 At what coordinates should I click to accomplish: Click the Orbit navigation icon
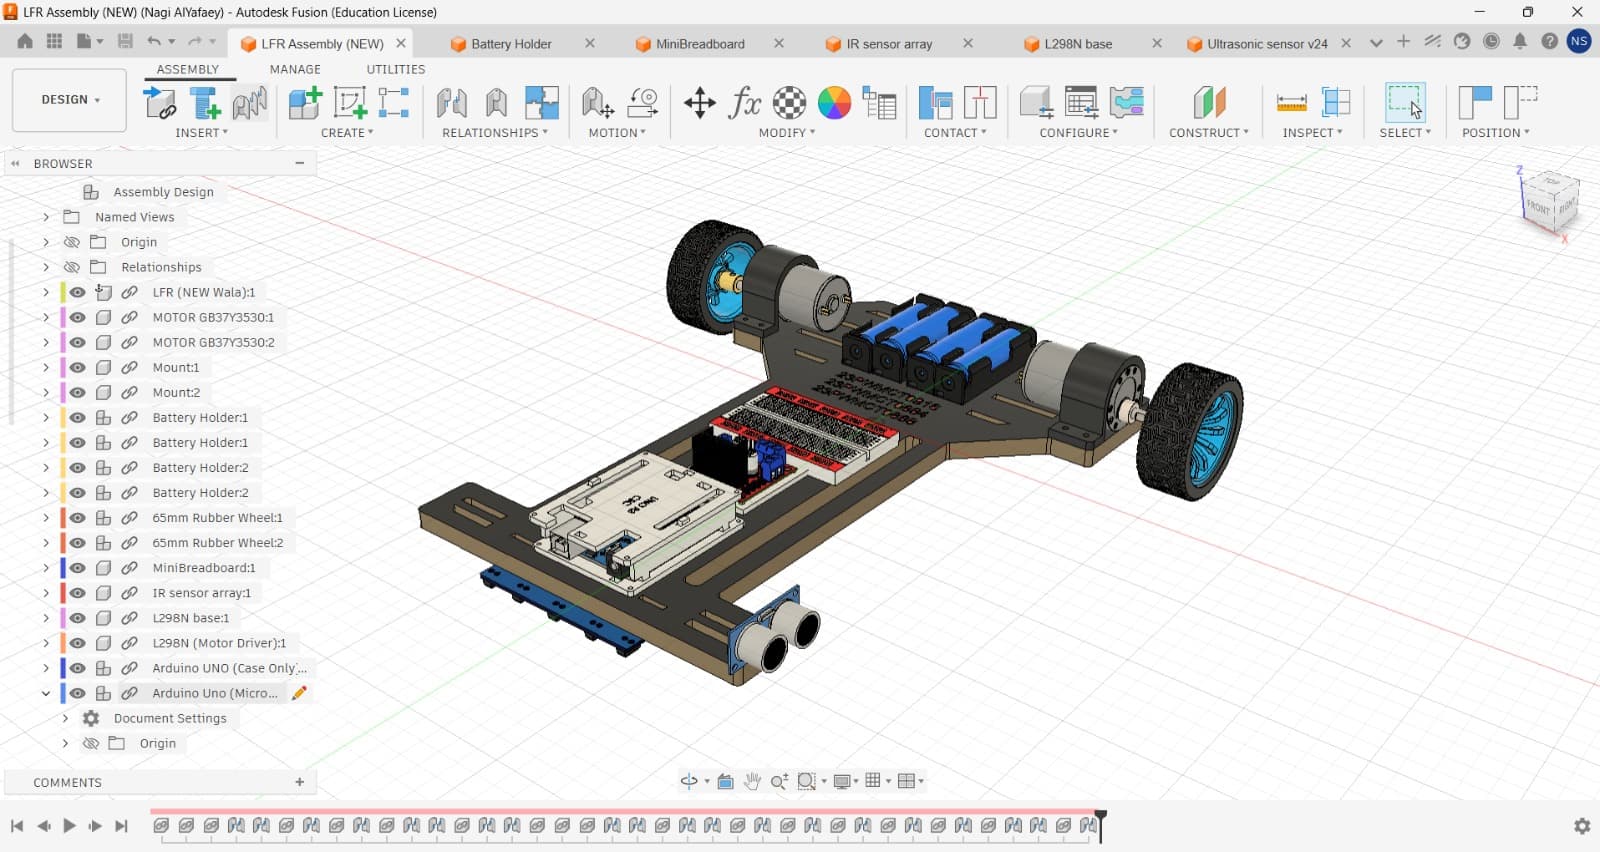(x=689, y=781)
